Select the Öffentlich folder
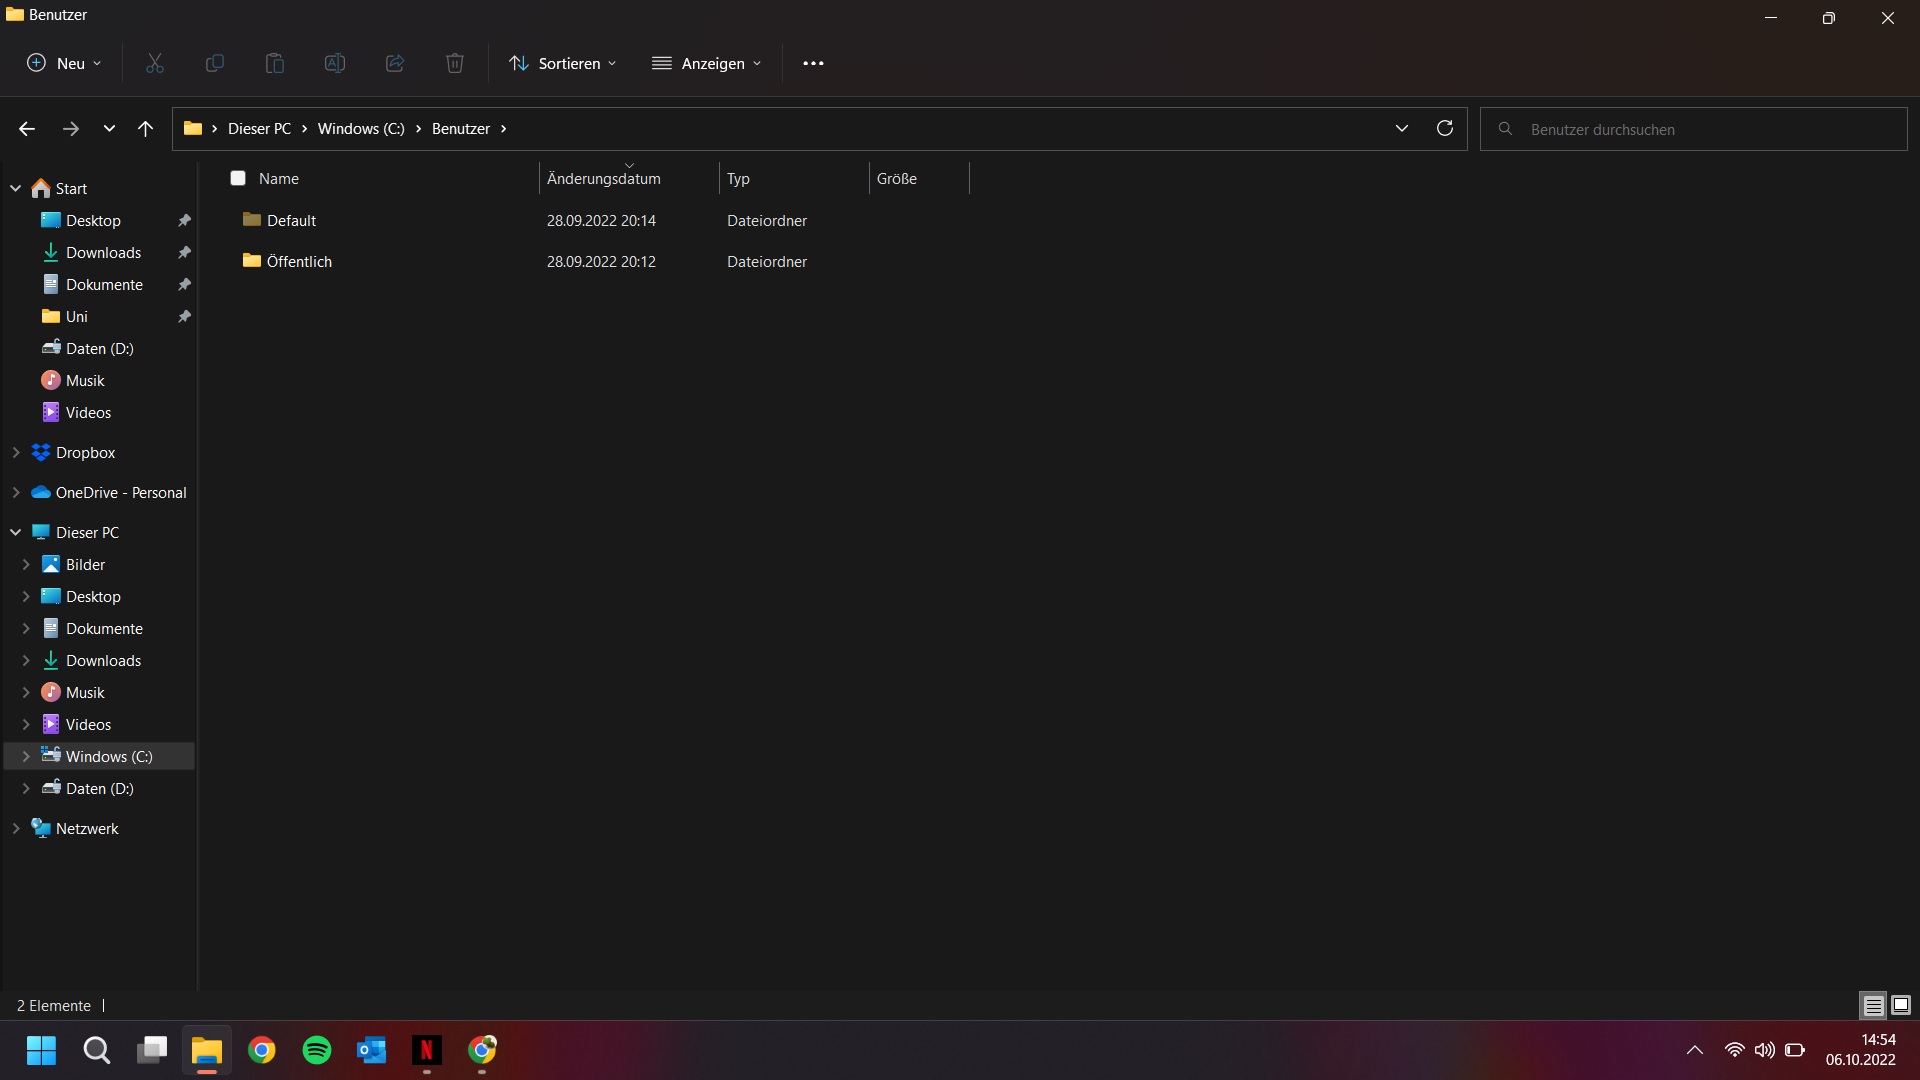Screen dimensions: 1920x1080 (299, 261)
